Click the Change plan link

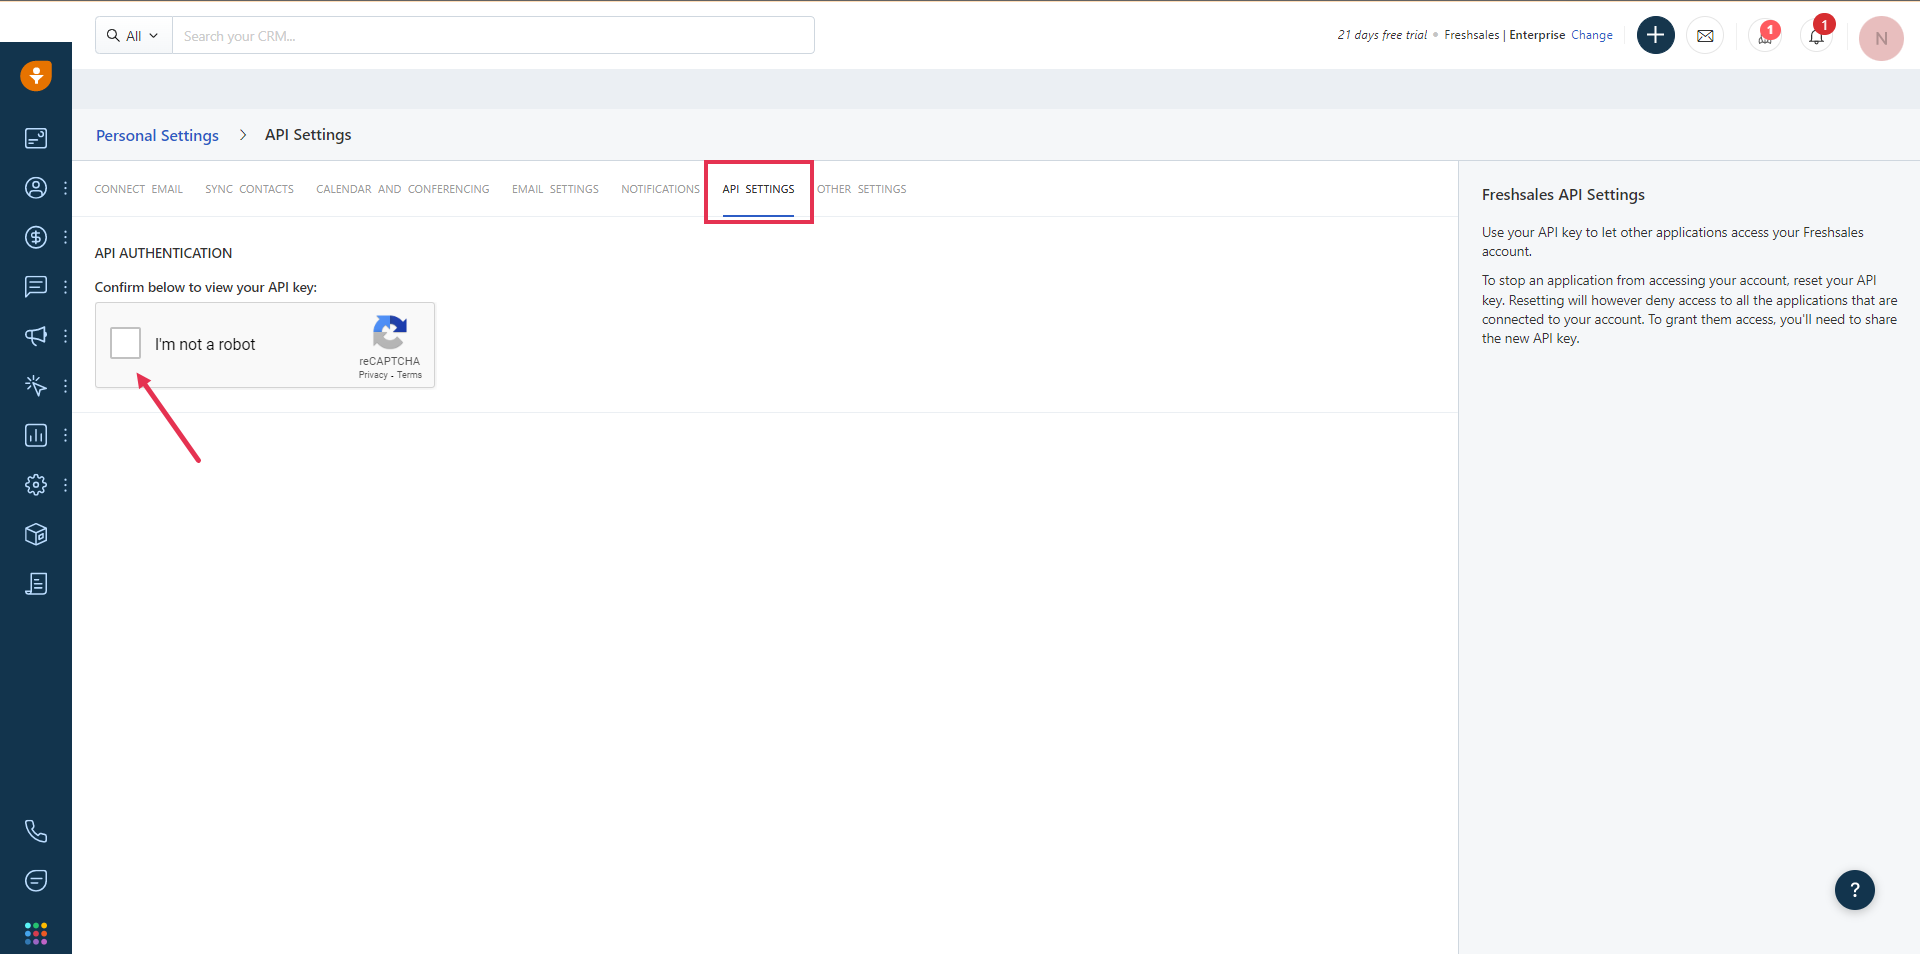[x=1592, y=35]
